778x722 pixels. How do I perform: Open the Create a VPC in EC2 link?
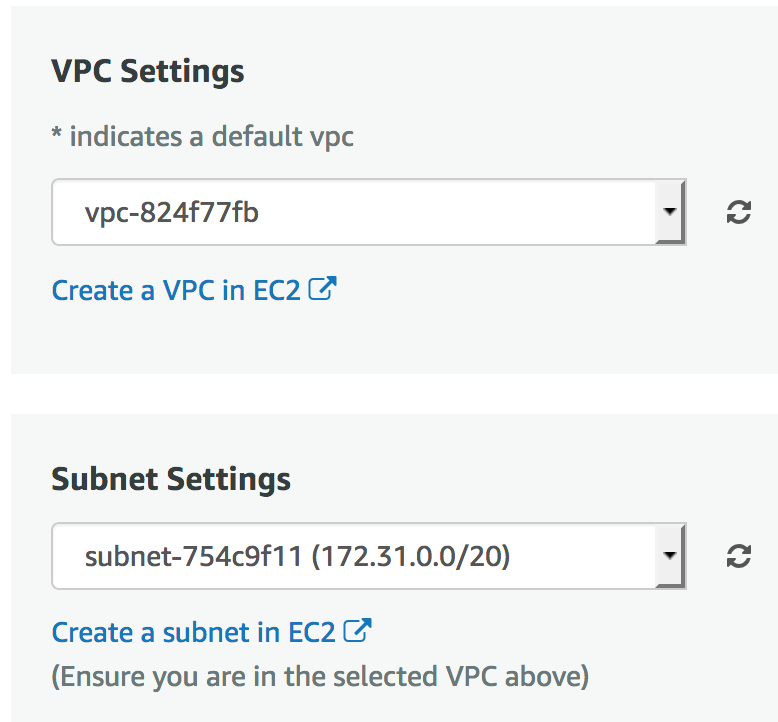[176, 291]
